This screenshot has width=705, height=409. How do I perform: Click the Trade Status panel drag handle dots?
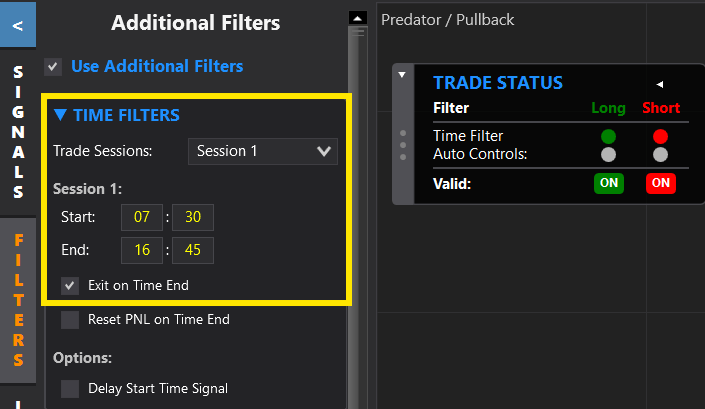coord(403,144)
